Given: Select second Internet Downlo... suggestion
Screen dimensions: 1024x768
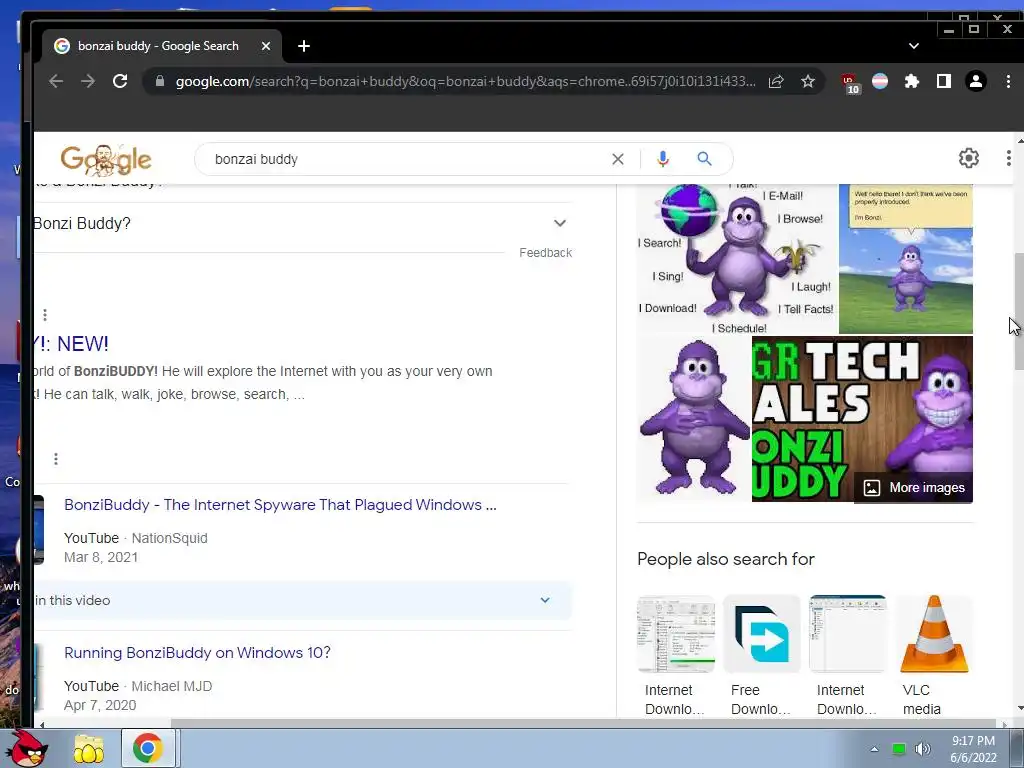Looking at the screenshot, I should click(x=848, y=656).
